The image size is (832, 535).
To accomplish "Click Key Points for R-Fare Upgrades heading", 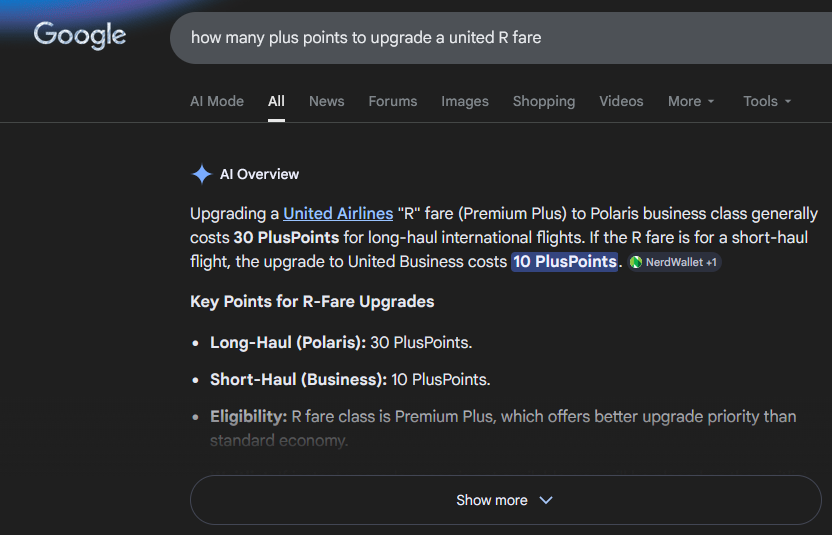I will 312,301.
